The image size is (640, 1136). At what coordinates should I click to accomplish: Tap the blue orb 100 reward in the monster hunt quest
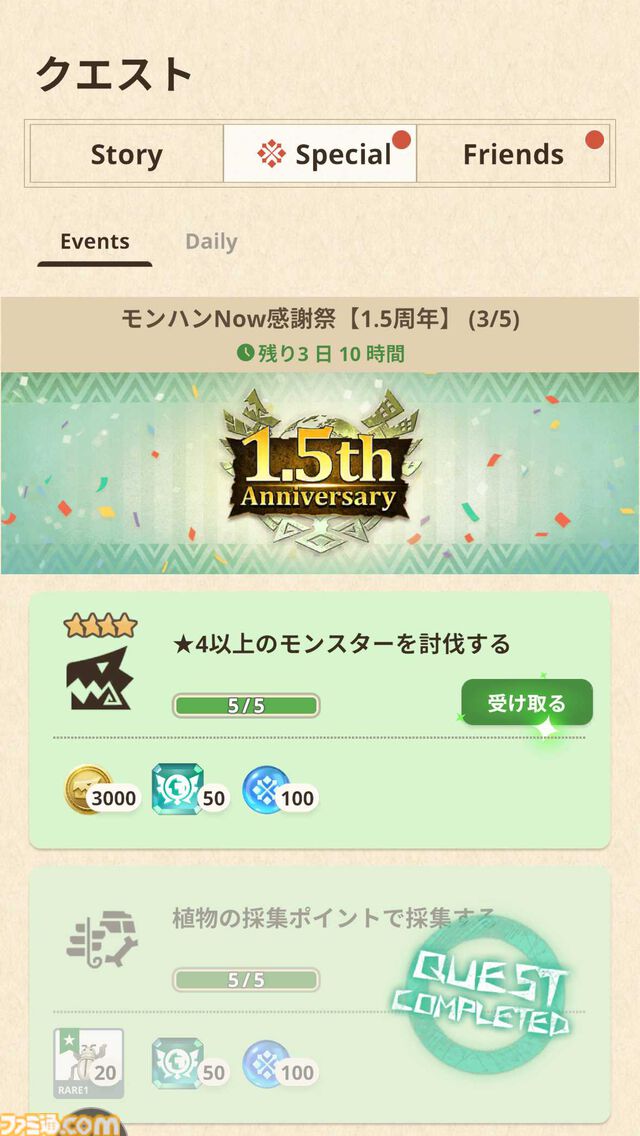(280, 790)
